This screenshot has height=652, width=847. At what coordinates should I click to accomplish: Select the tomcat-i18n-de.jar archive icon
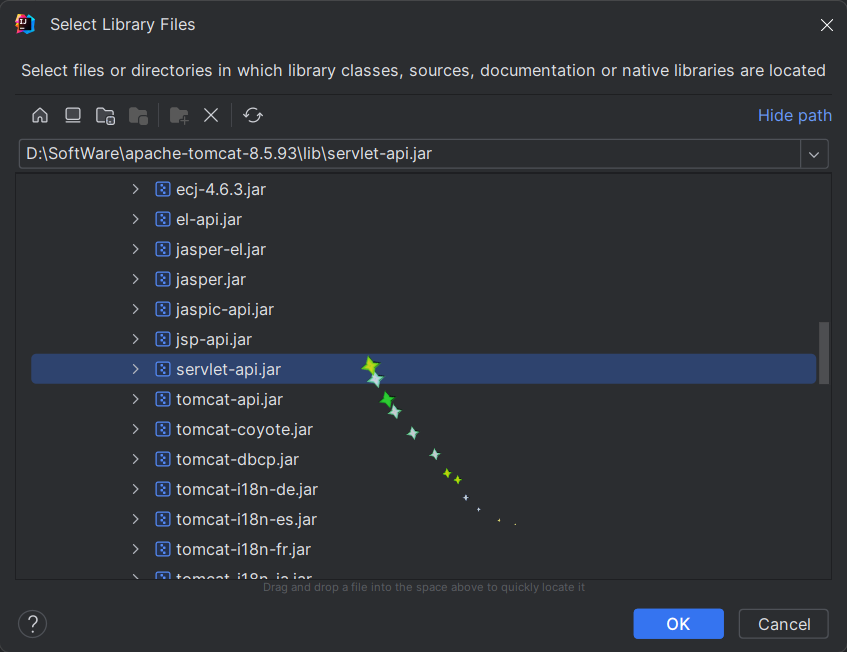[163, 489]
